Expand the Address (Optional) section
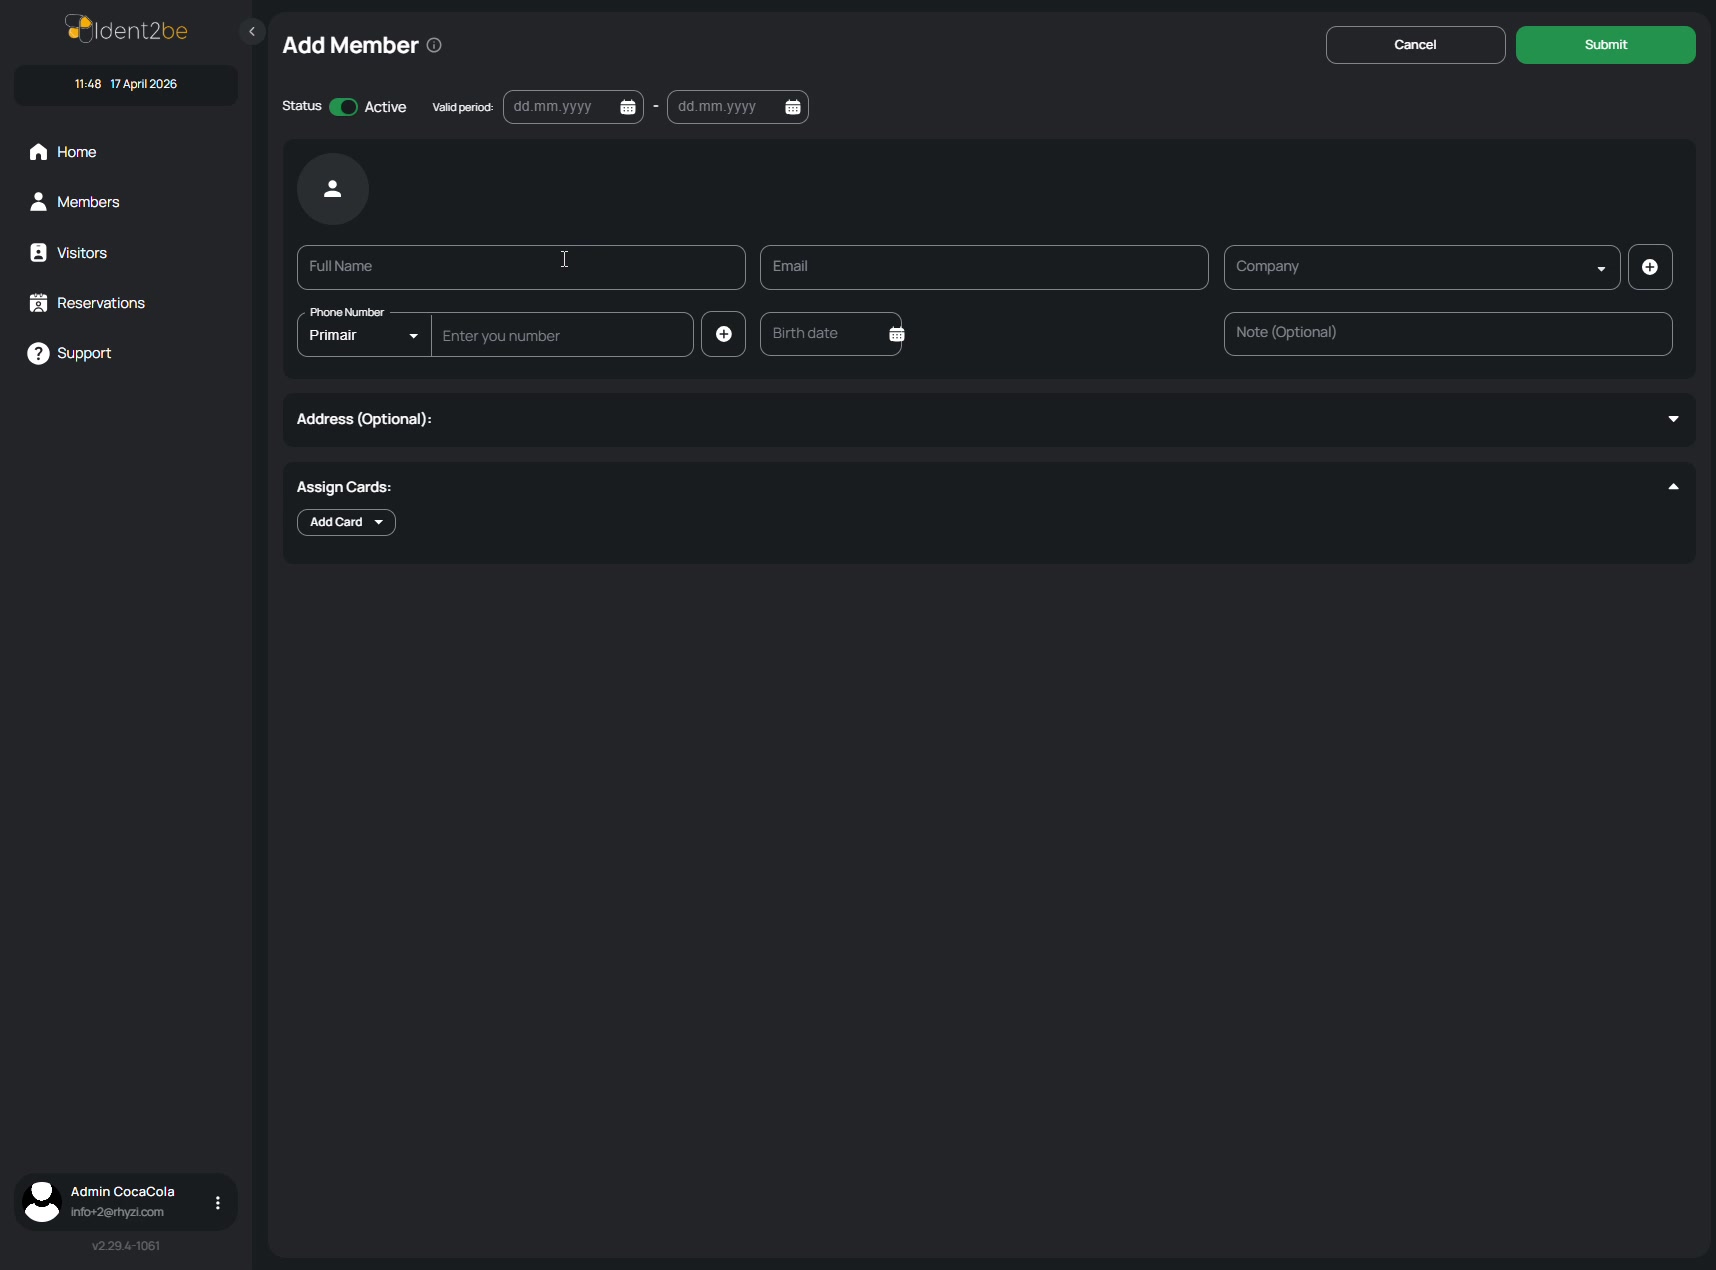This screenshot has width=1716, height=1270. [1673, 419]
